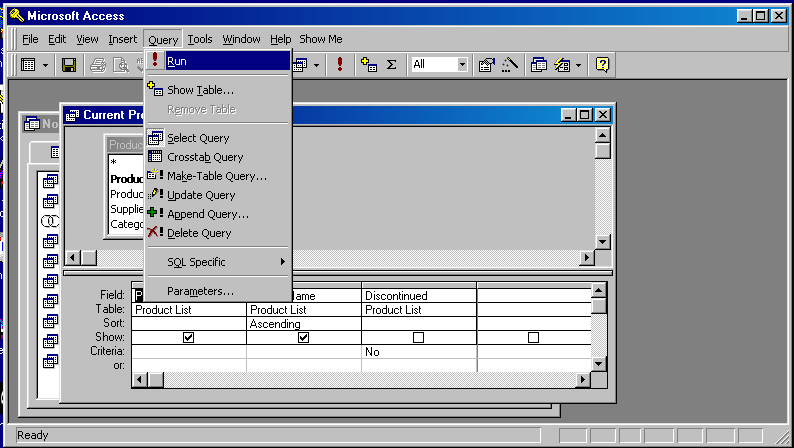This screenshot has height=448, width=794.
Task: Click the query window title bar icon
Action: pyautogui.click(x=72, y=115)
